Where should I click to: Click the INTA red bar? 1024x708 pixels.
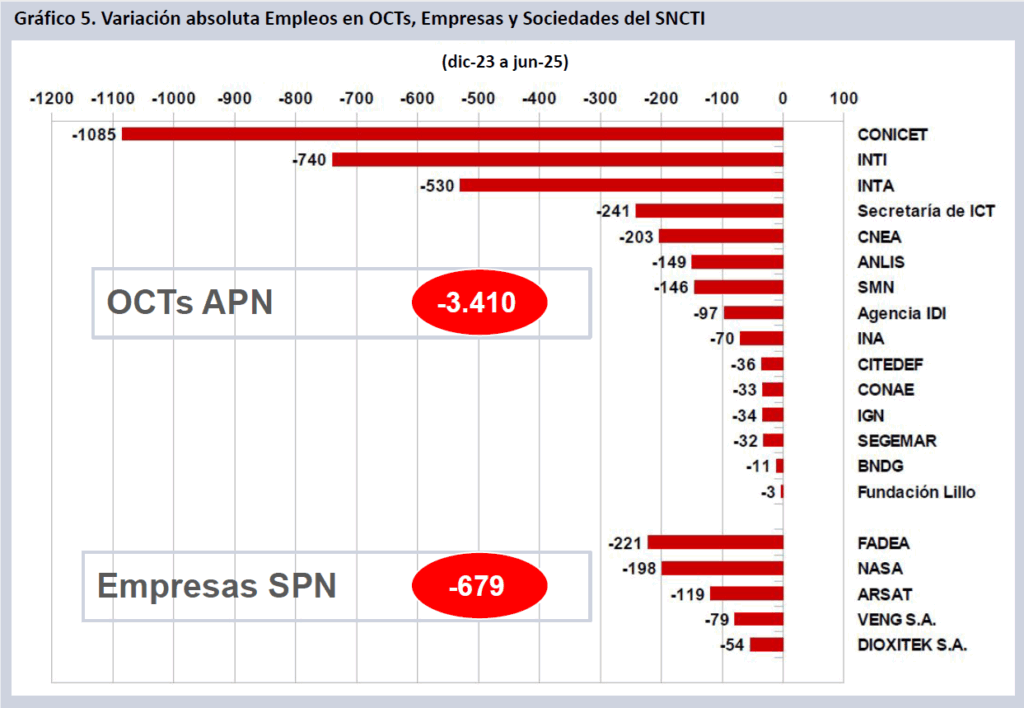click(x=621, y=185)
